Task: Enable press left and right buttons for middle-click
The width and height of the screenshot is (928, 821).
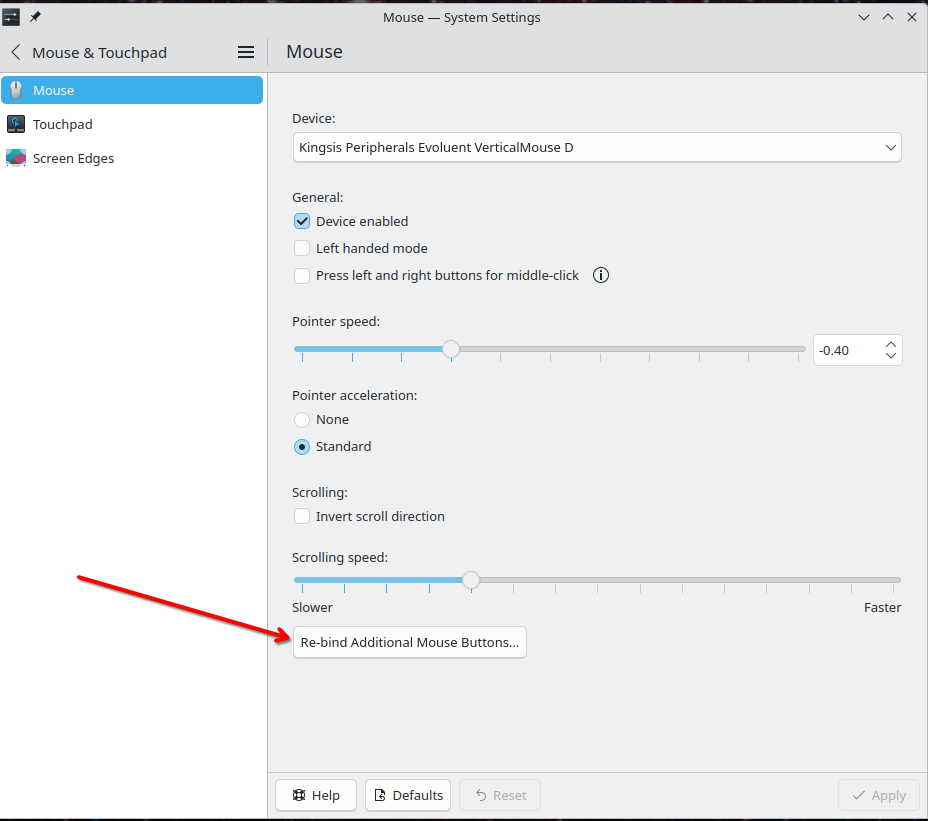Action: (302, 275)
